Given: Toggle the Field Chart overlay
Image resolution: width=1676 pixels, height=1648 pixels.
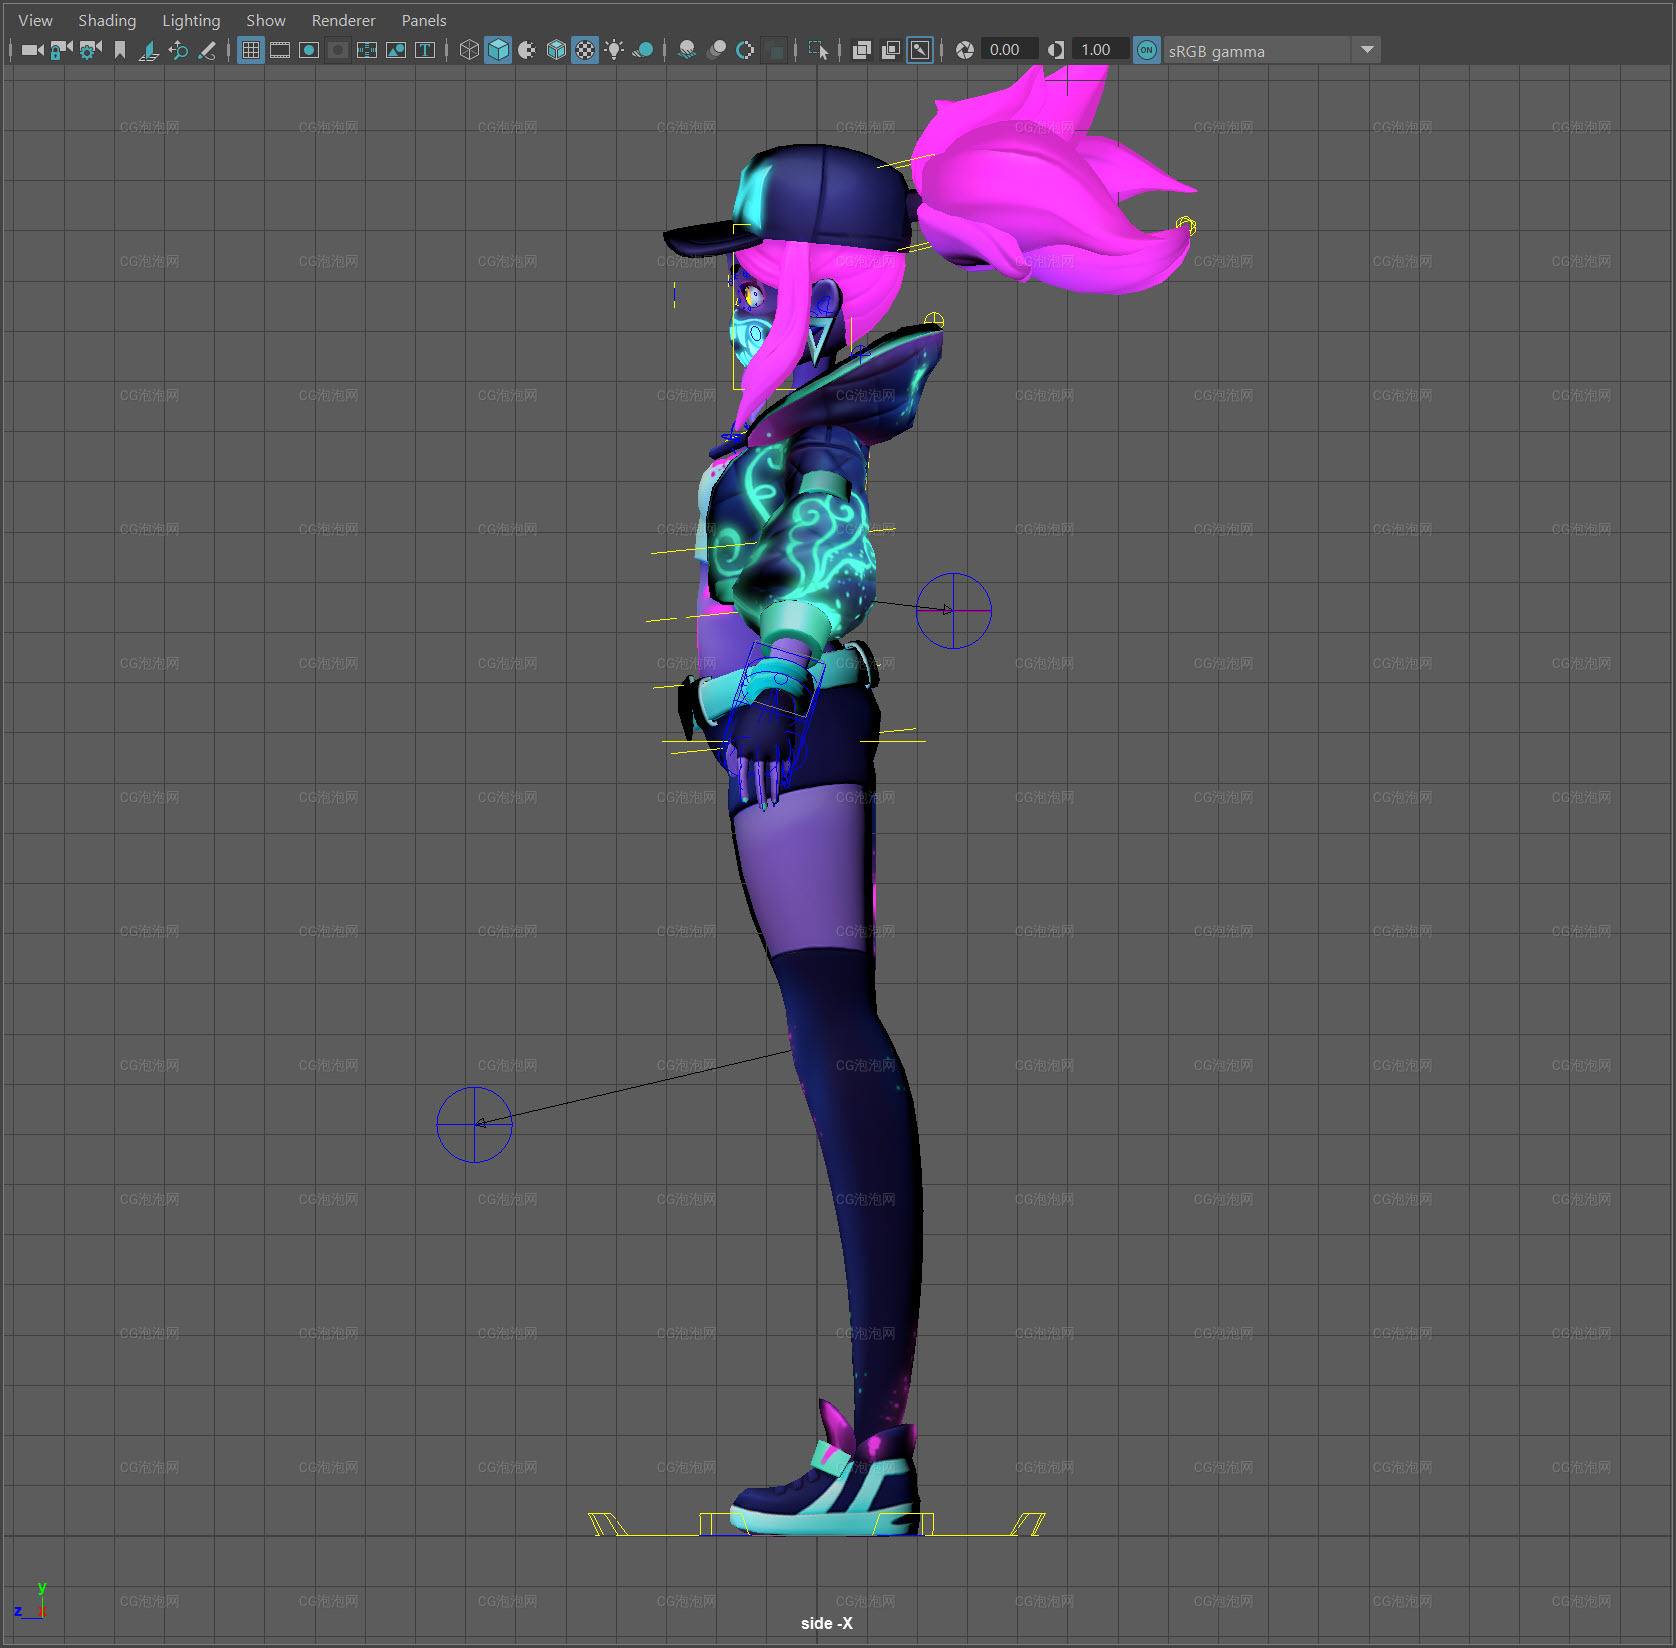Looking at the screenshot, I should point(367,50).
